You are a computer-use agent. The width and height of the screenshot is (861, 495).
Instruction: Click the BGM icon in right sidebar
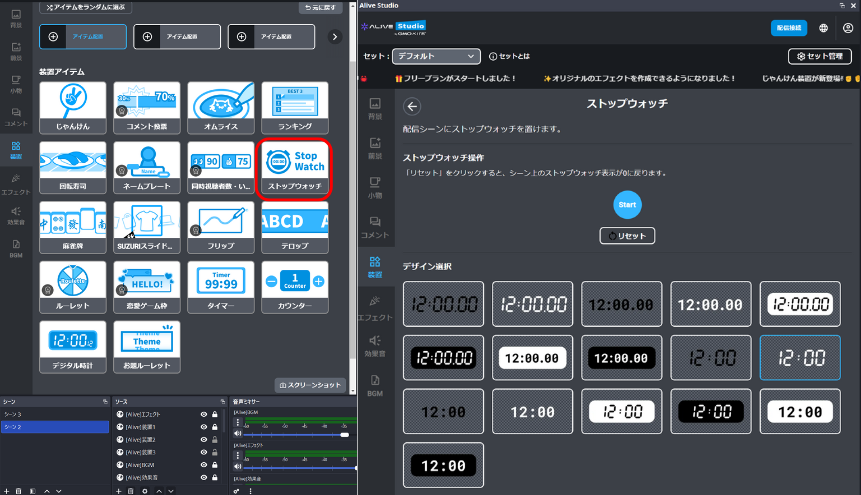coord(375,384)
